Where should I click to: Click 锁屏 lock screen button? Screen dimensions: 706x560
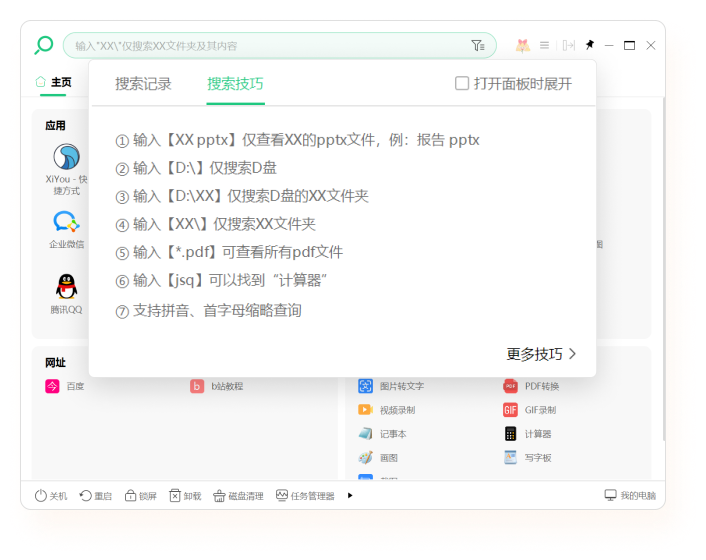140,496
